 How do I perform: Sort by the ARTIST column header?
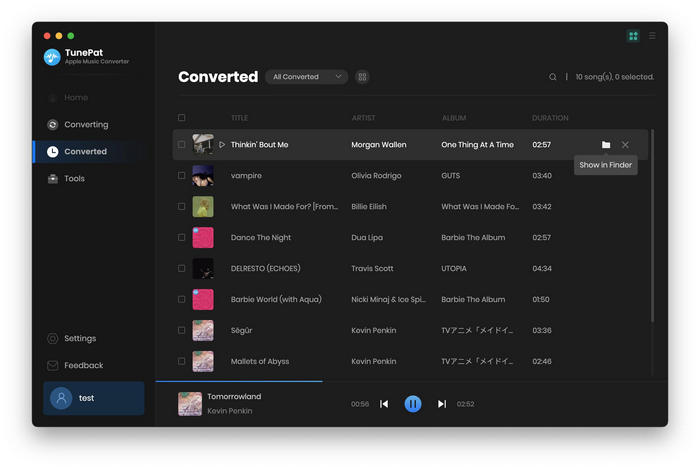pyautogui.click(x=363, y=118)
